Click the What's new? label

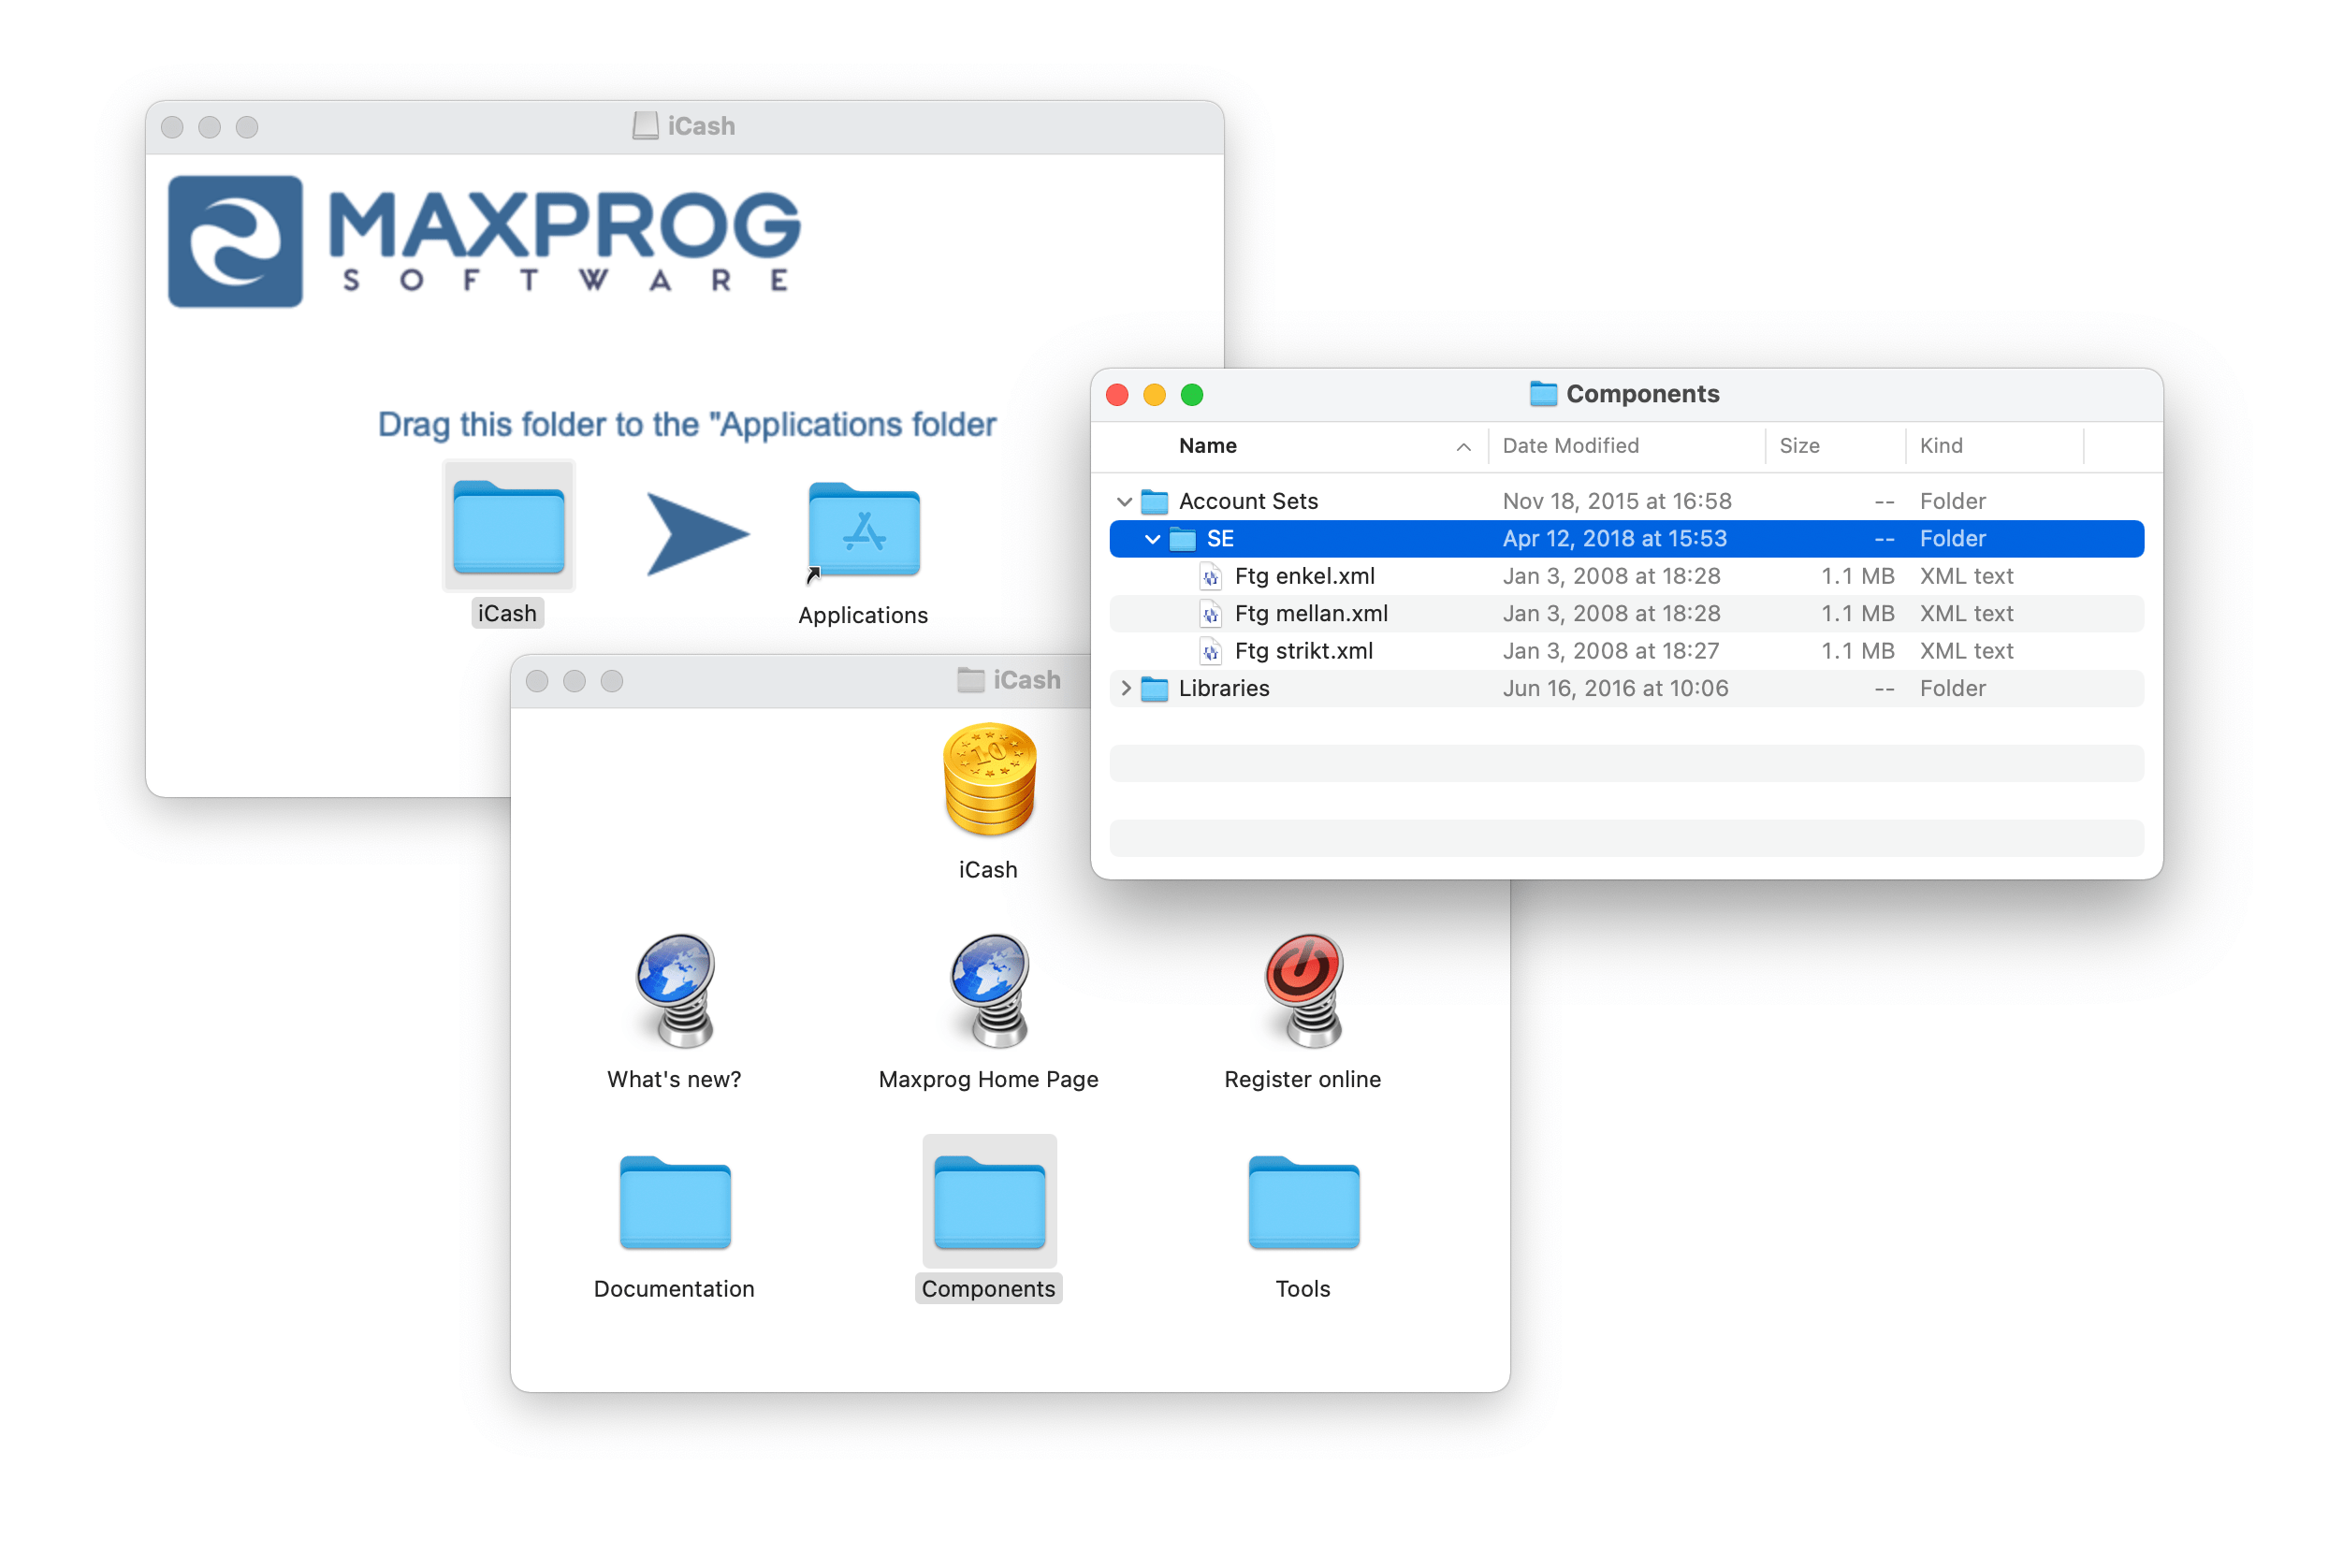674,1079
